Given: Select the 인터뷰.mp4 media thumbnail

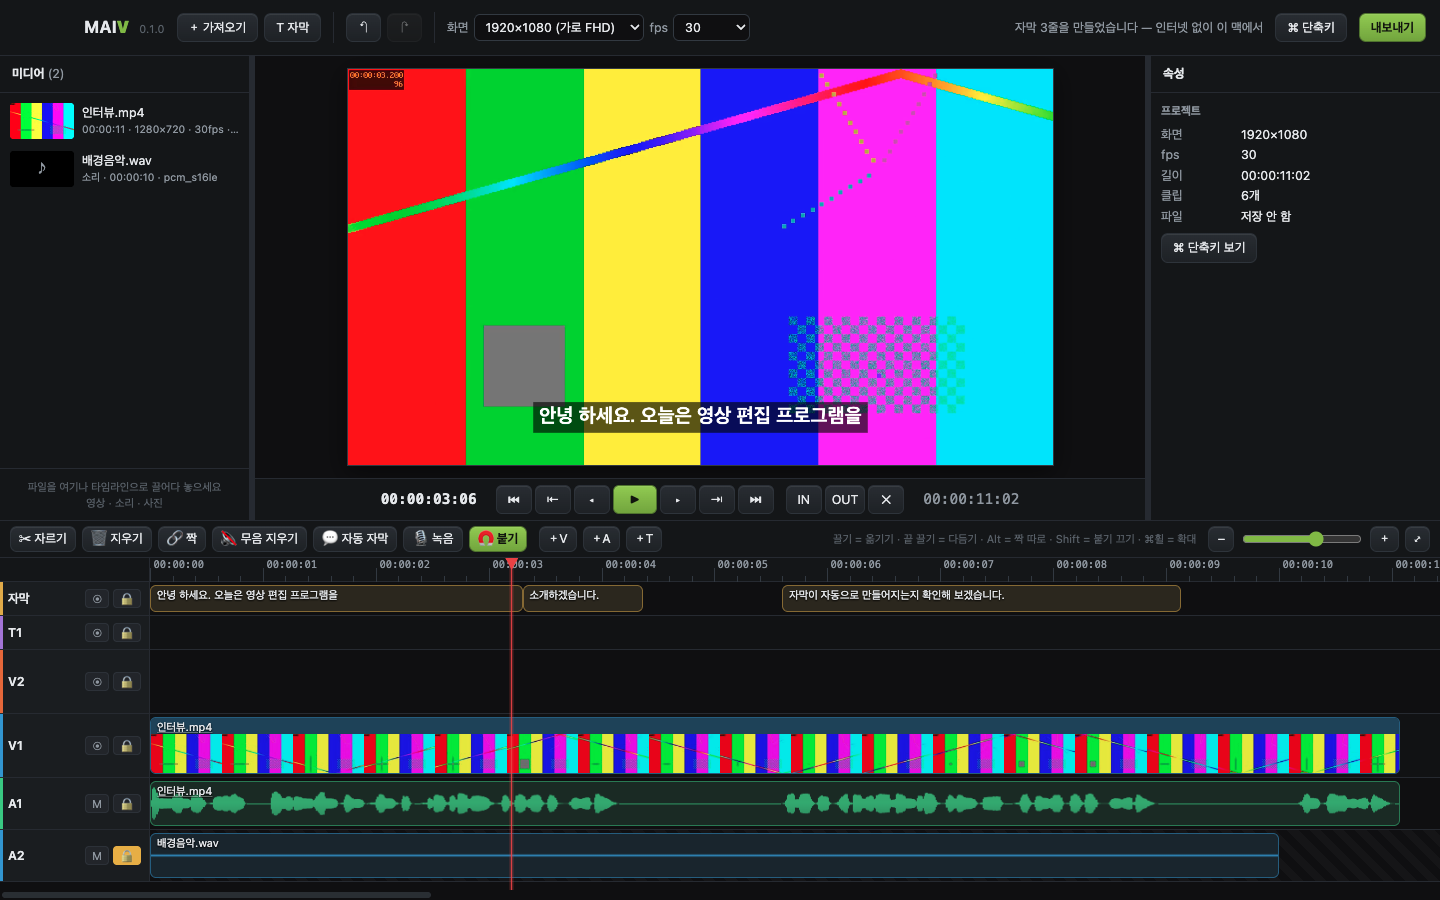Looking at the screenshot, I should [42, 121].
